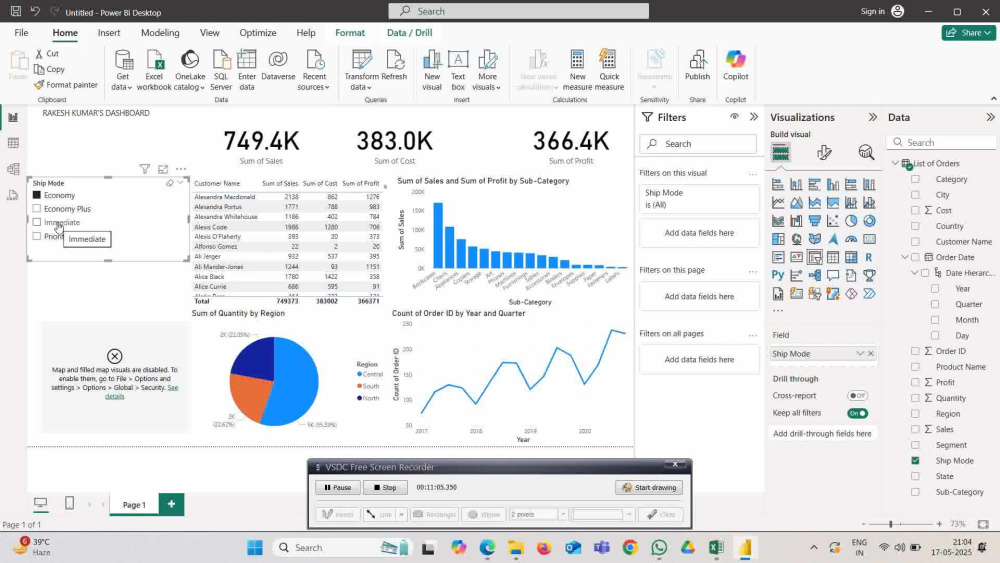Collapse the List of Orders table
This screenshot has width=1000, height=563.
[x=895, y=163]
